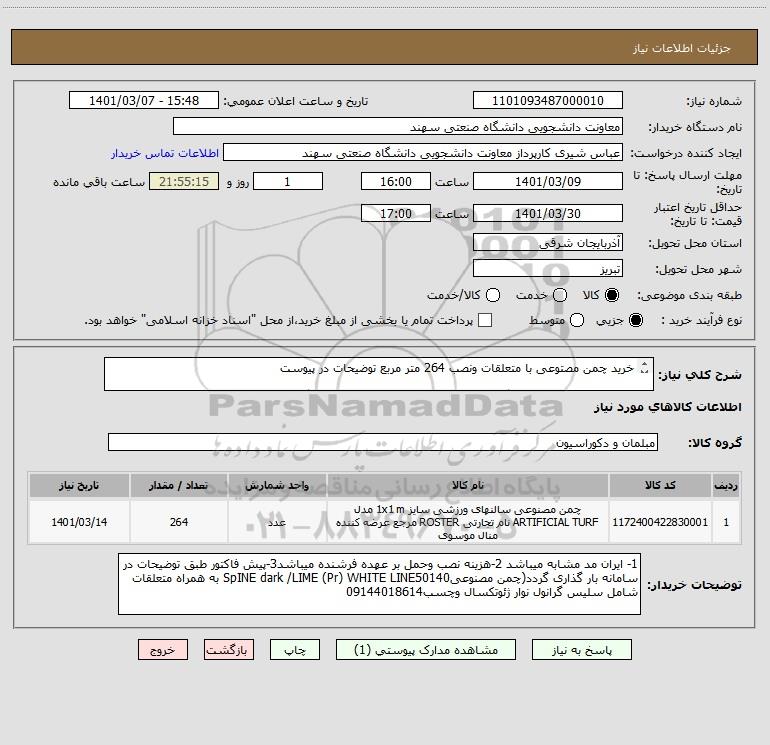Click the remaining time countdown 21:55:15

point(184,181)
